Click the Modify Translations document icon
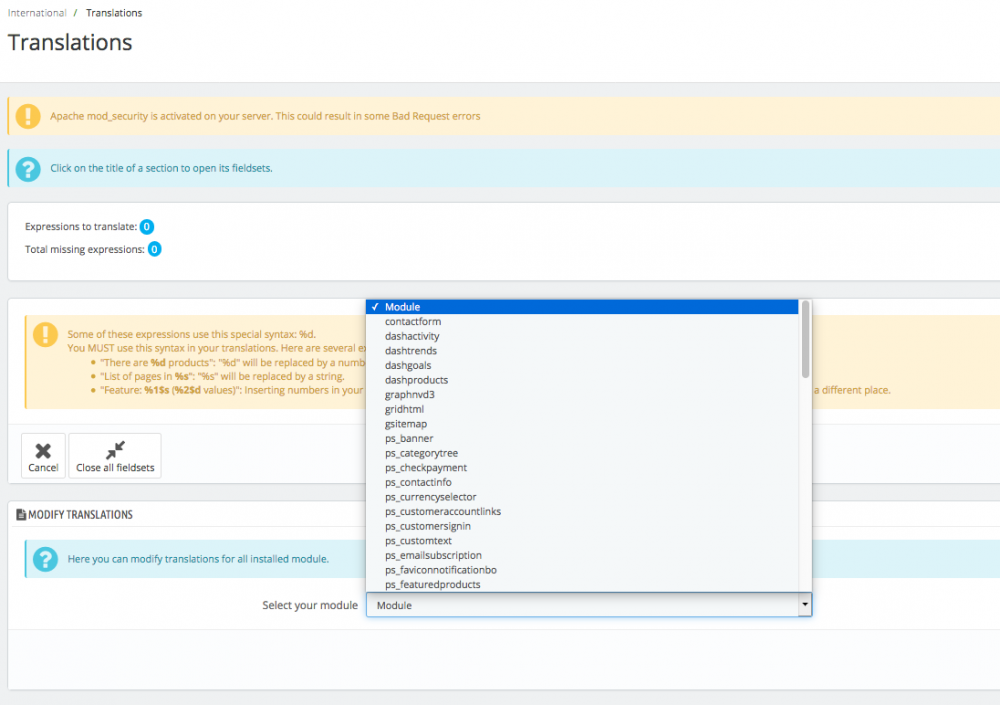The image size is (1000, 705). tap(21, 514)
